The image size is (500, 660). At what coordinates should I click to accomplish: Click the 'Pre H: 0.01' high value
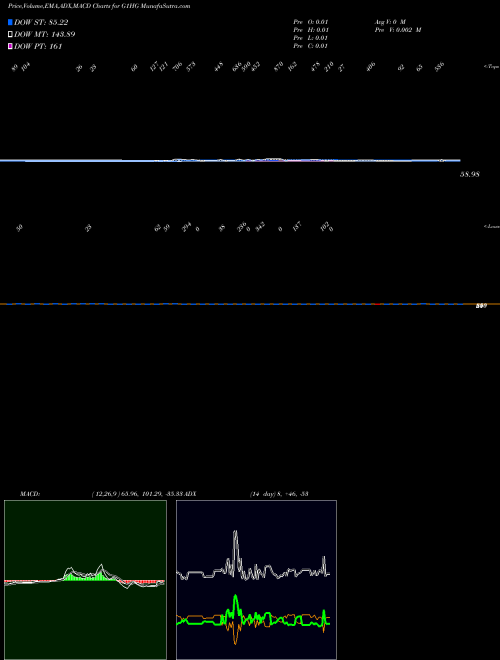click(311, 30)
